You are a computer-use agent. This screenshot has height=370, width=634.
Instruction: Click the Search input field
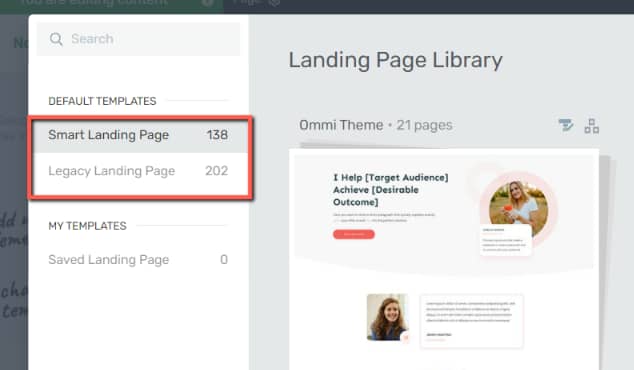pyautogui.click(x=138, y=39)
